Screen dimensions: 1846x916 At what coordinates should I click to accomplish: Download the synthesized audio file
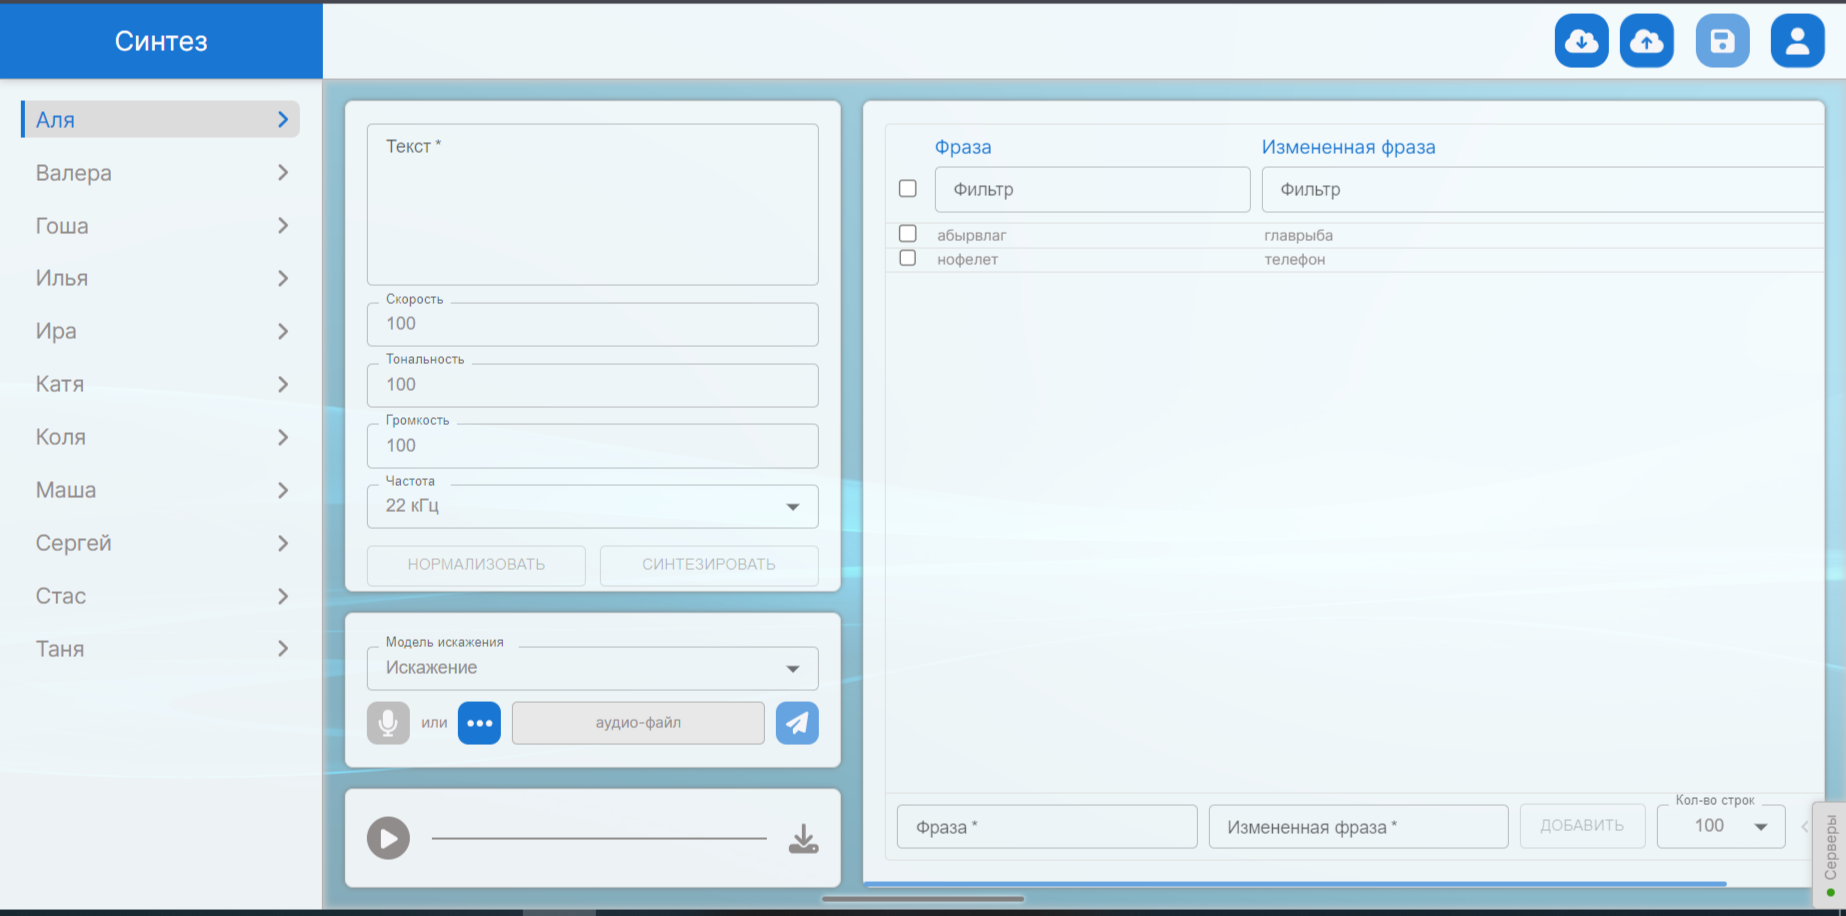click(803, 839)
